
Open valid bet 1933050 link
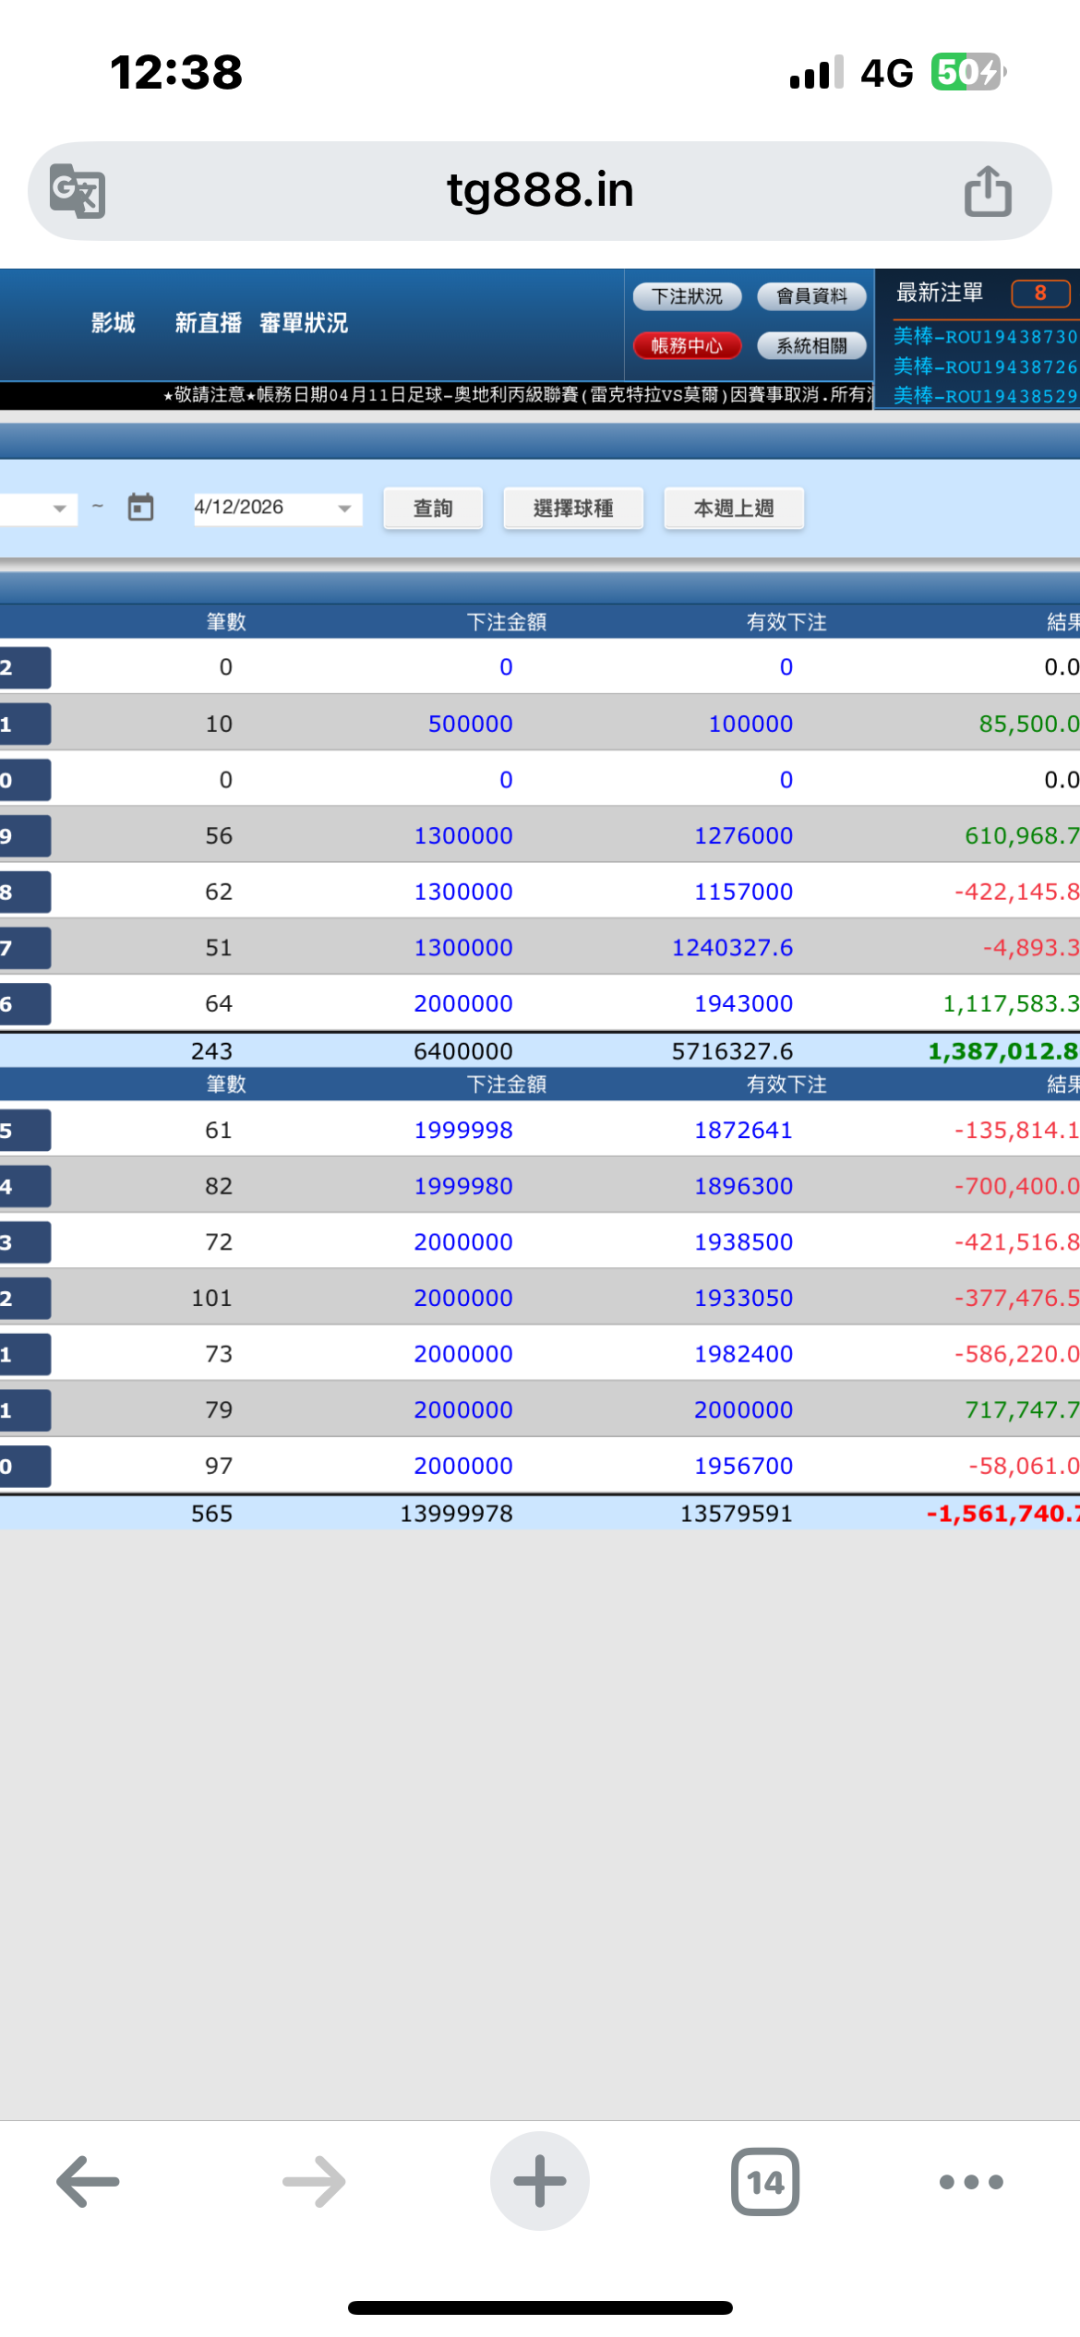(743, 1298)
